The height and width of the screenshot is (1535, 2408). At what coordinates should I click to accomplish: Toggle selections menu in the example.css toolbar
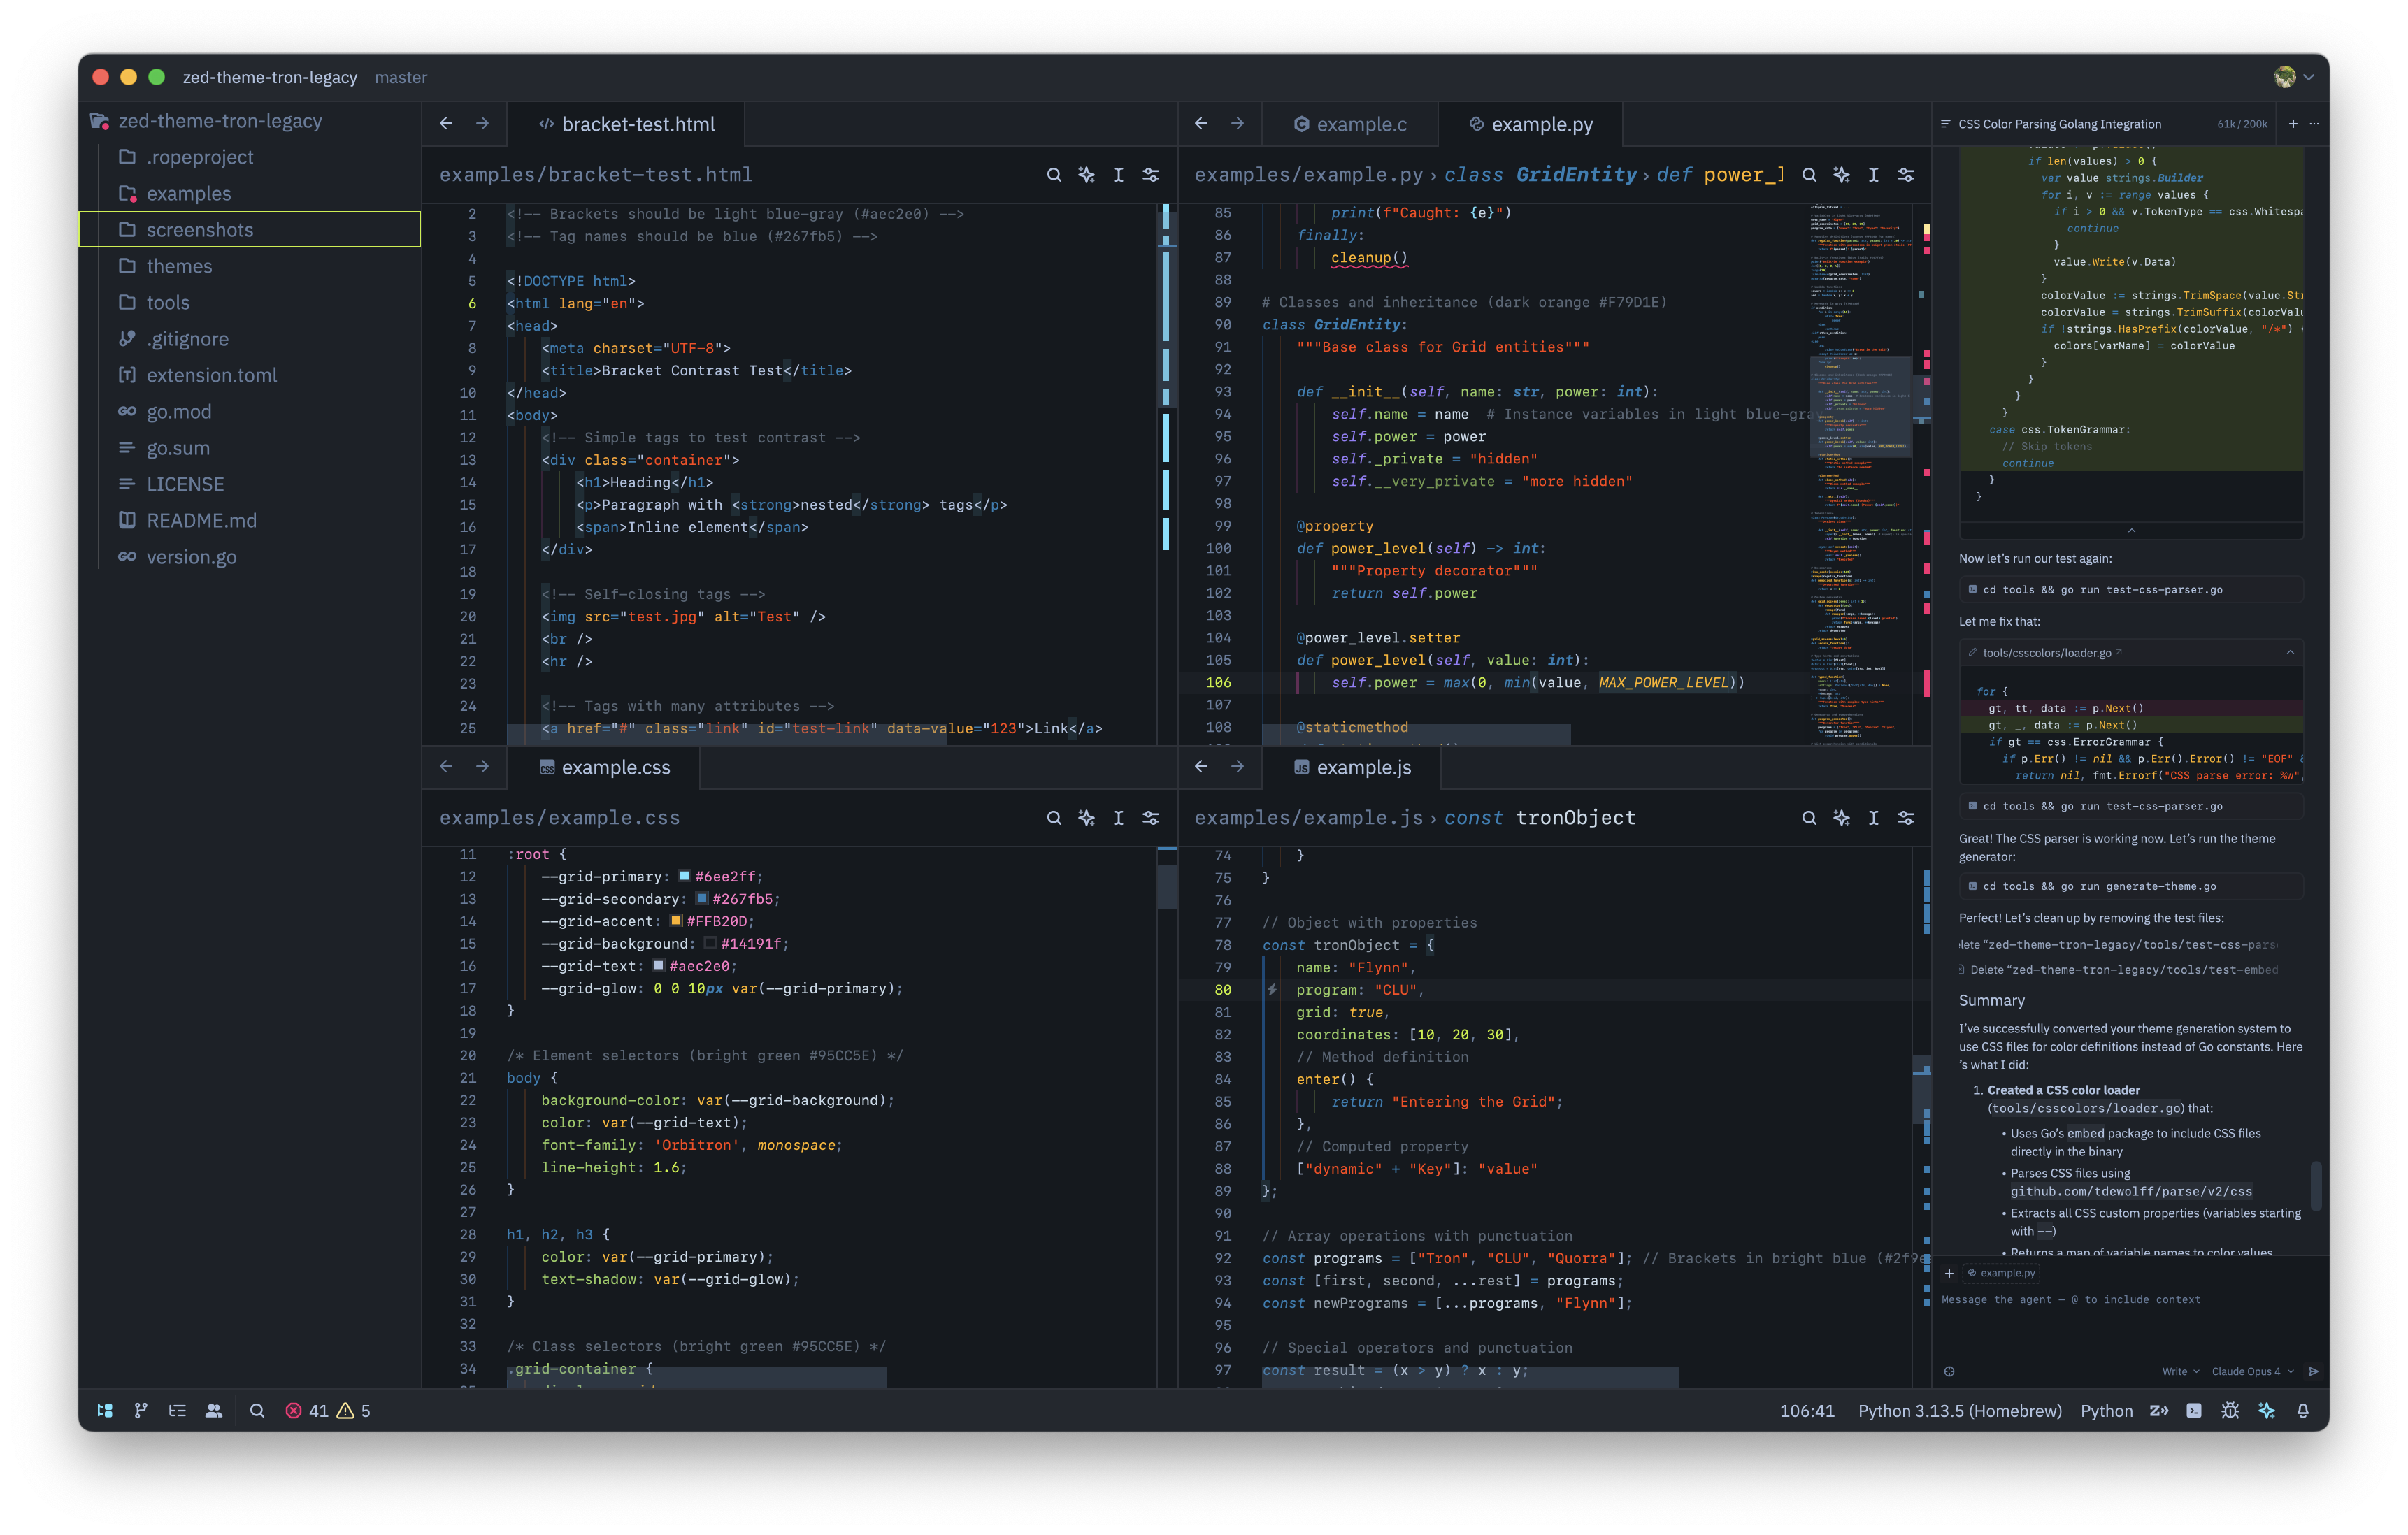pos(1118,818)
